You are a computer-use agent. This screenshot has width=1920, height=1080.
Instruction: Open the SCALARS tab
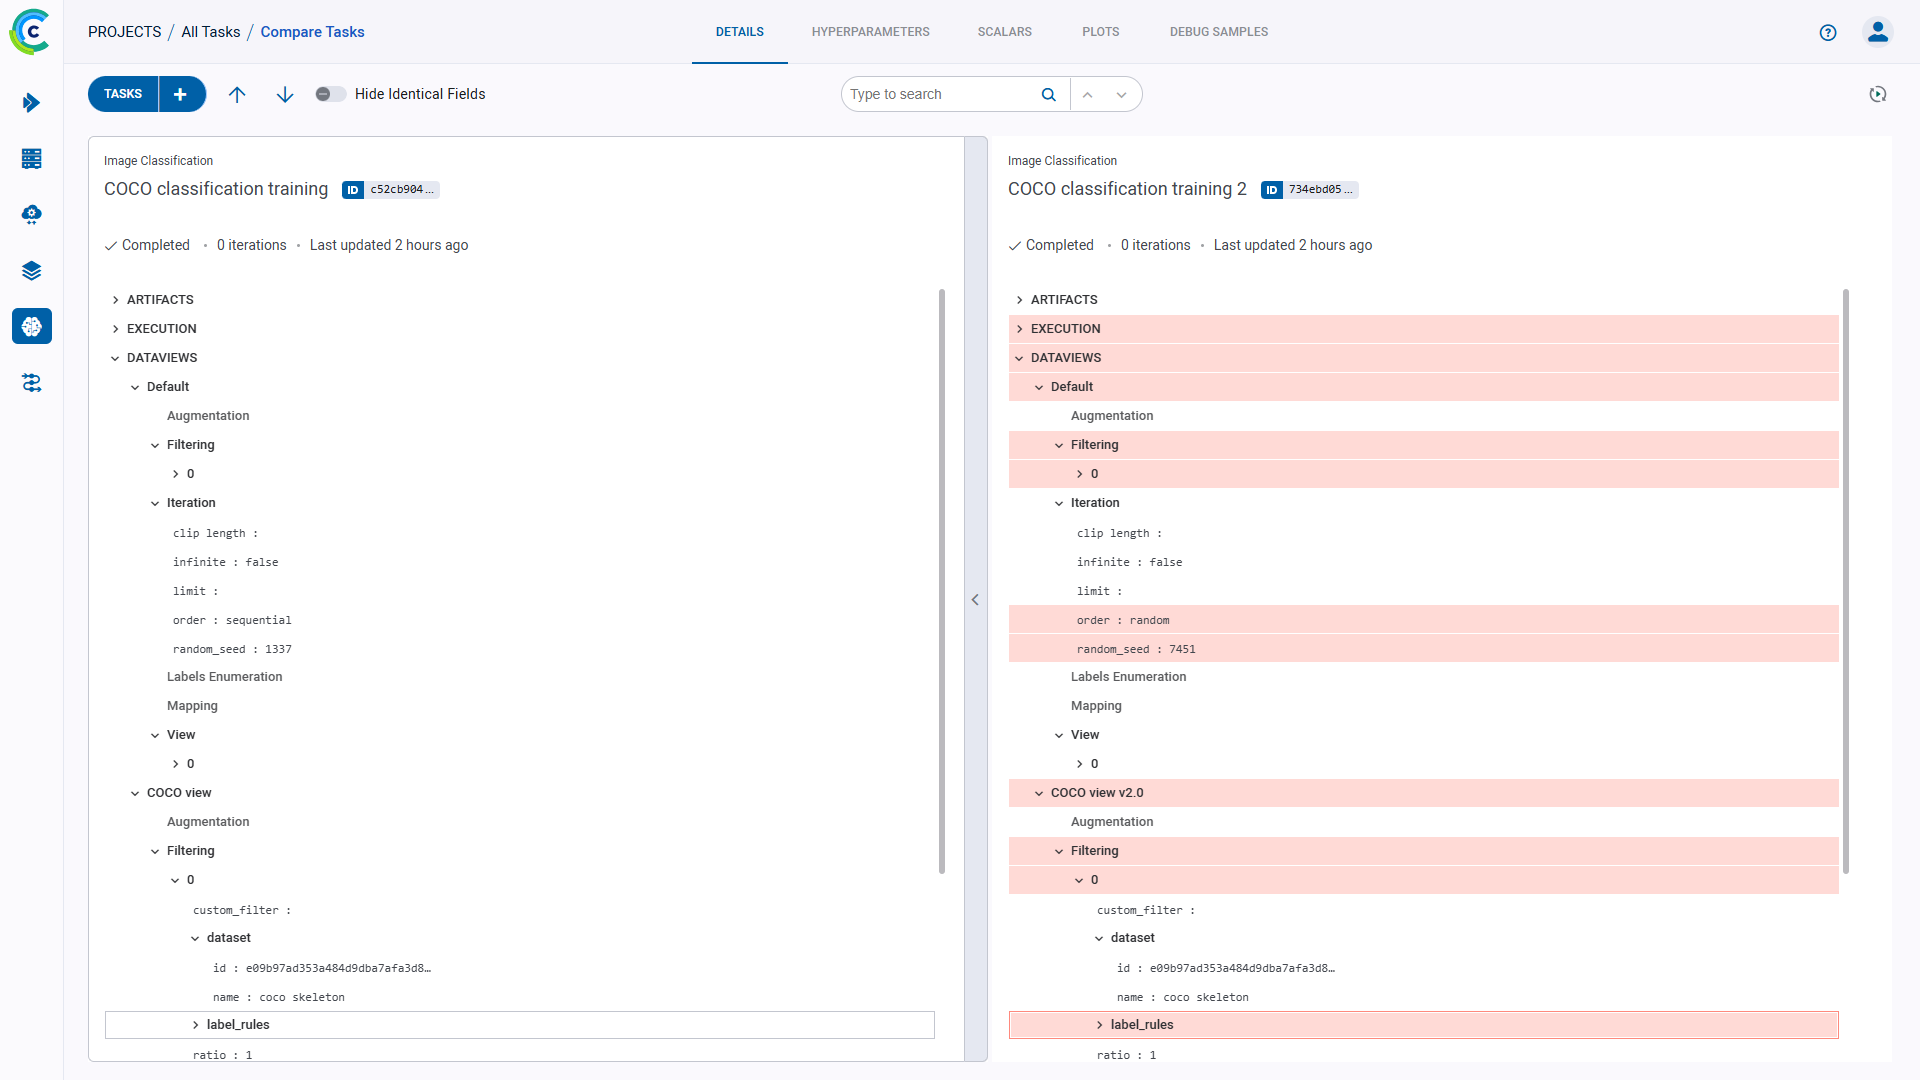click(1004, 31)
